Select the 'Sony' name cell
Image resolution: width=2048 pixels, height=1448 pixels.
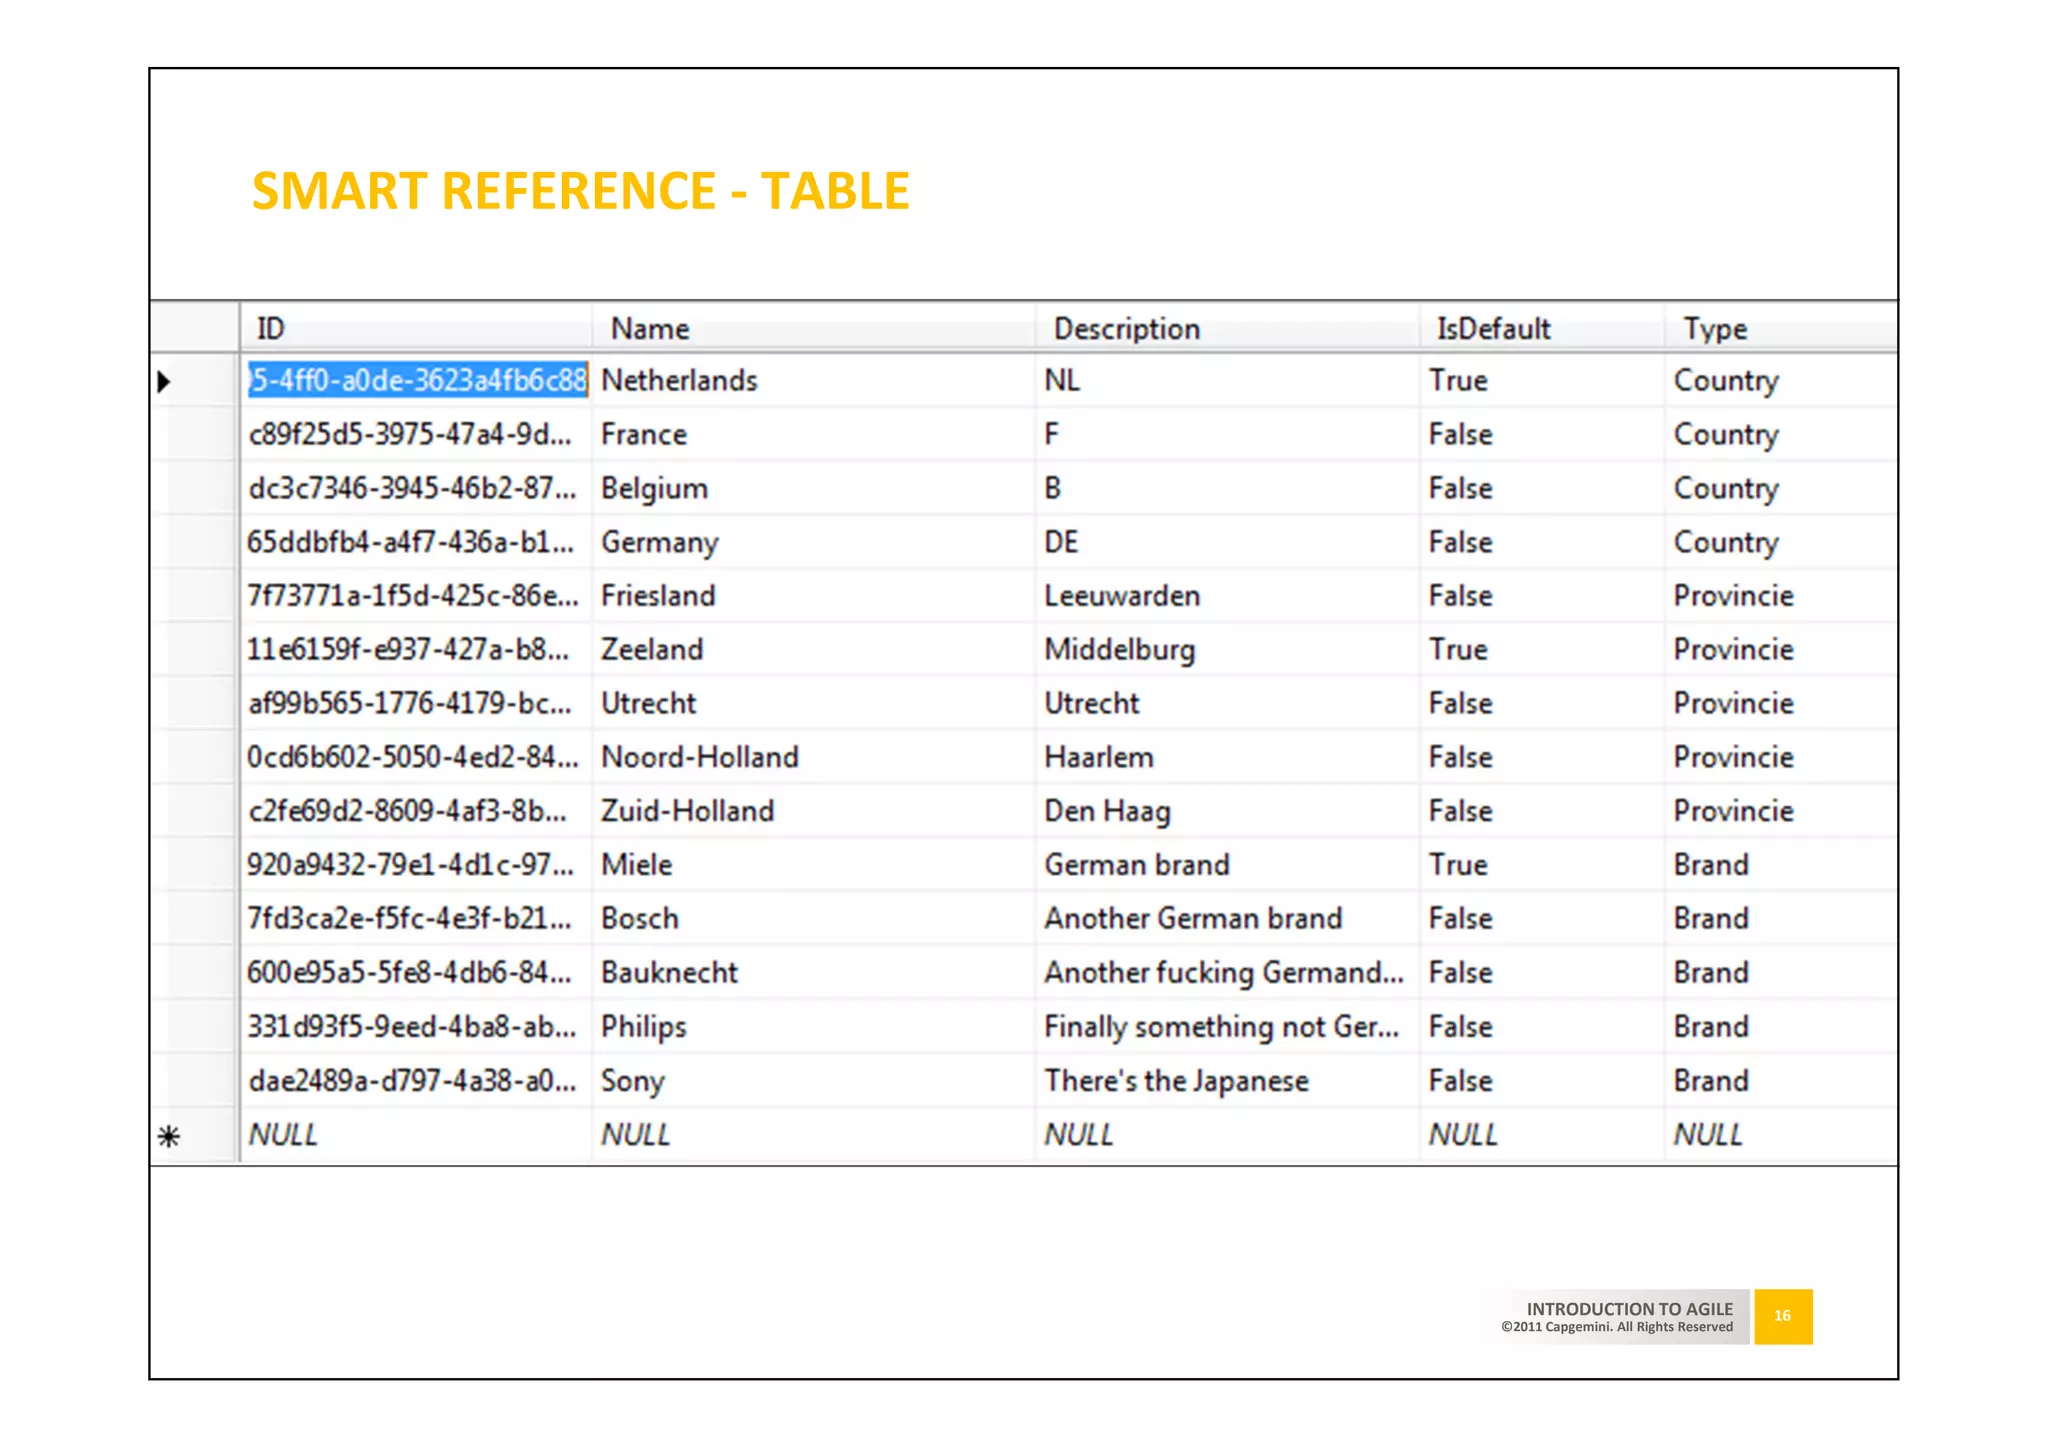point(814,1081)
